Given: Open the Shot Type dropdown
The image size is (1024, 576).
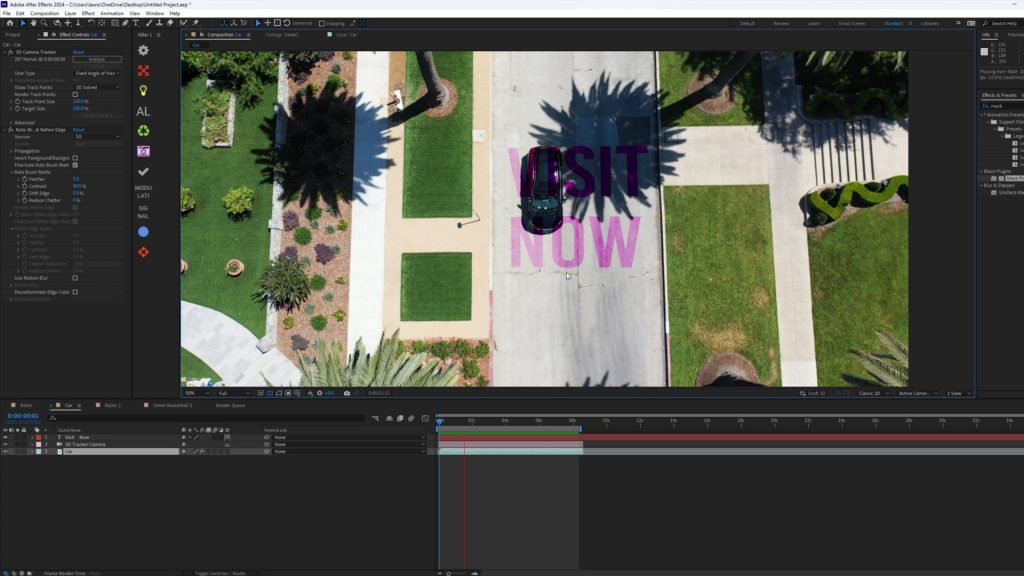Looking at the screenshot, I should tap(97, 73).
